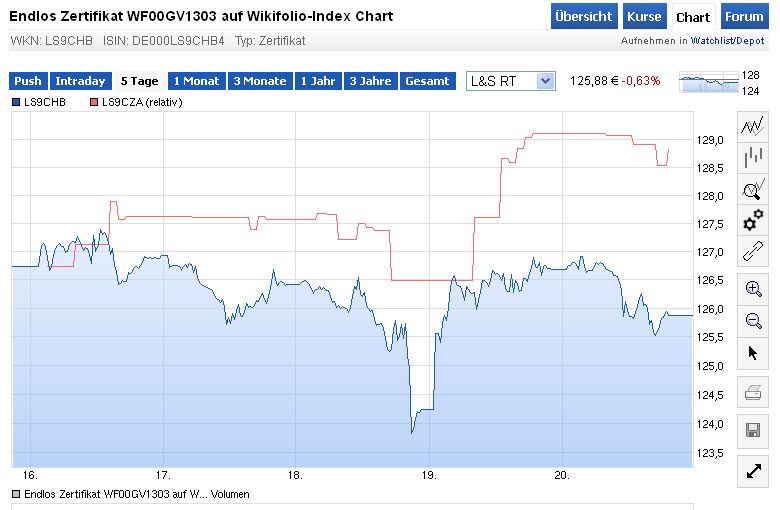
Task: Open the L&S RT exchange dropdown
Action: pyautogui.click(x=510, y=81)
